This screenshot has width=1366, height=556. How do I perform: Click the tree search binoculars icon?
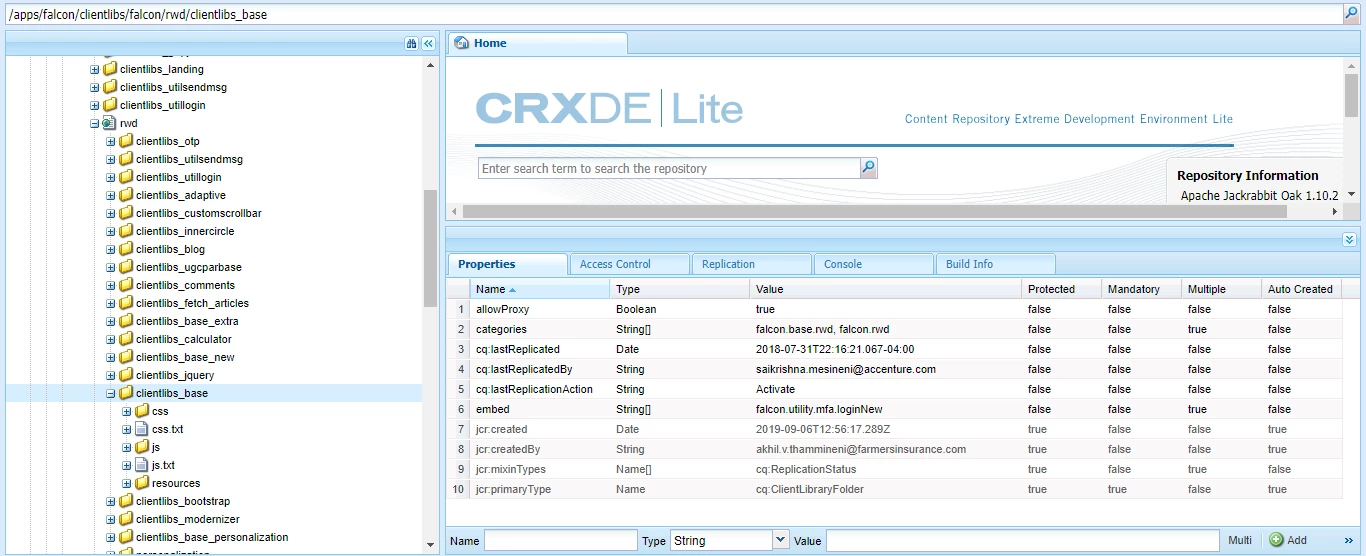[411, 44]
